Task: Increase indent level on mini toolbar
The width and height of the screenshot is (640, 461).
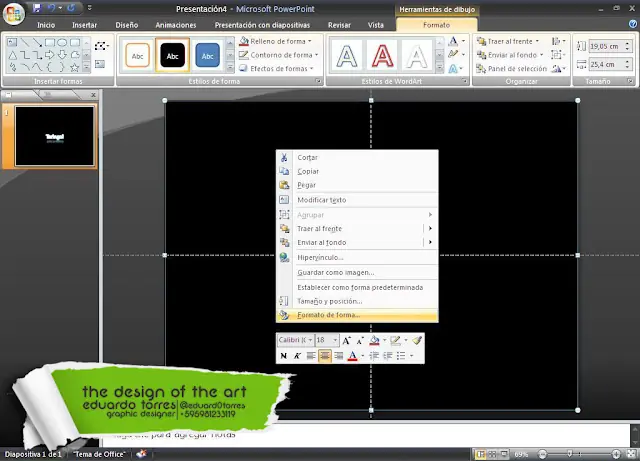Action: pyautogui.click(x=388, y=356)
